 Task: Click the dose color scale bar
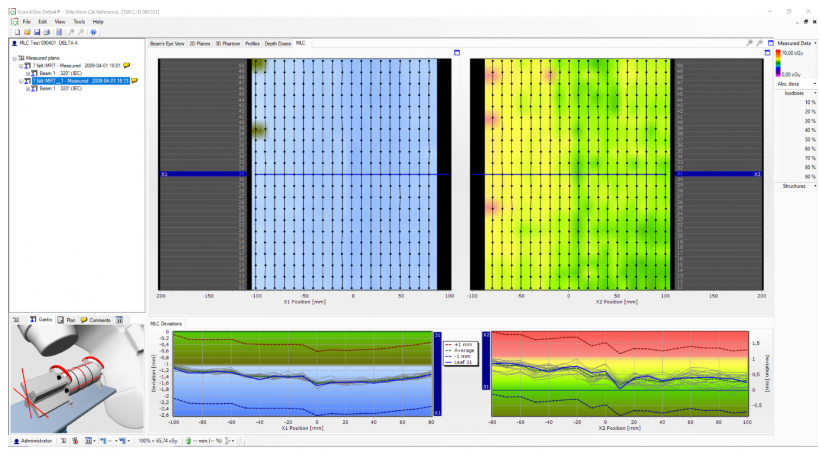(780, 65)
